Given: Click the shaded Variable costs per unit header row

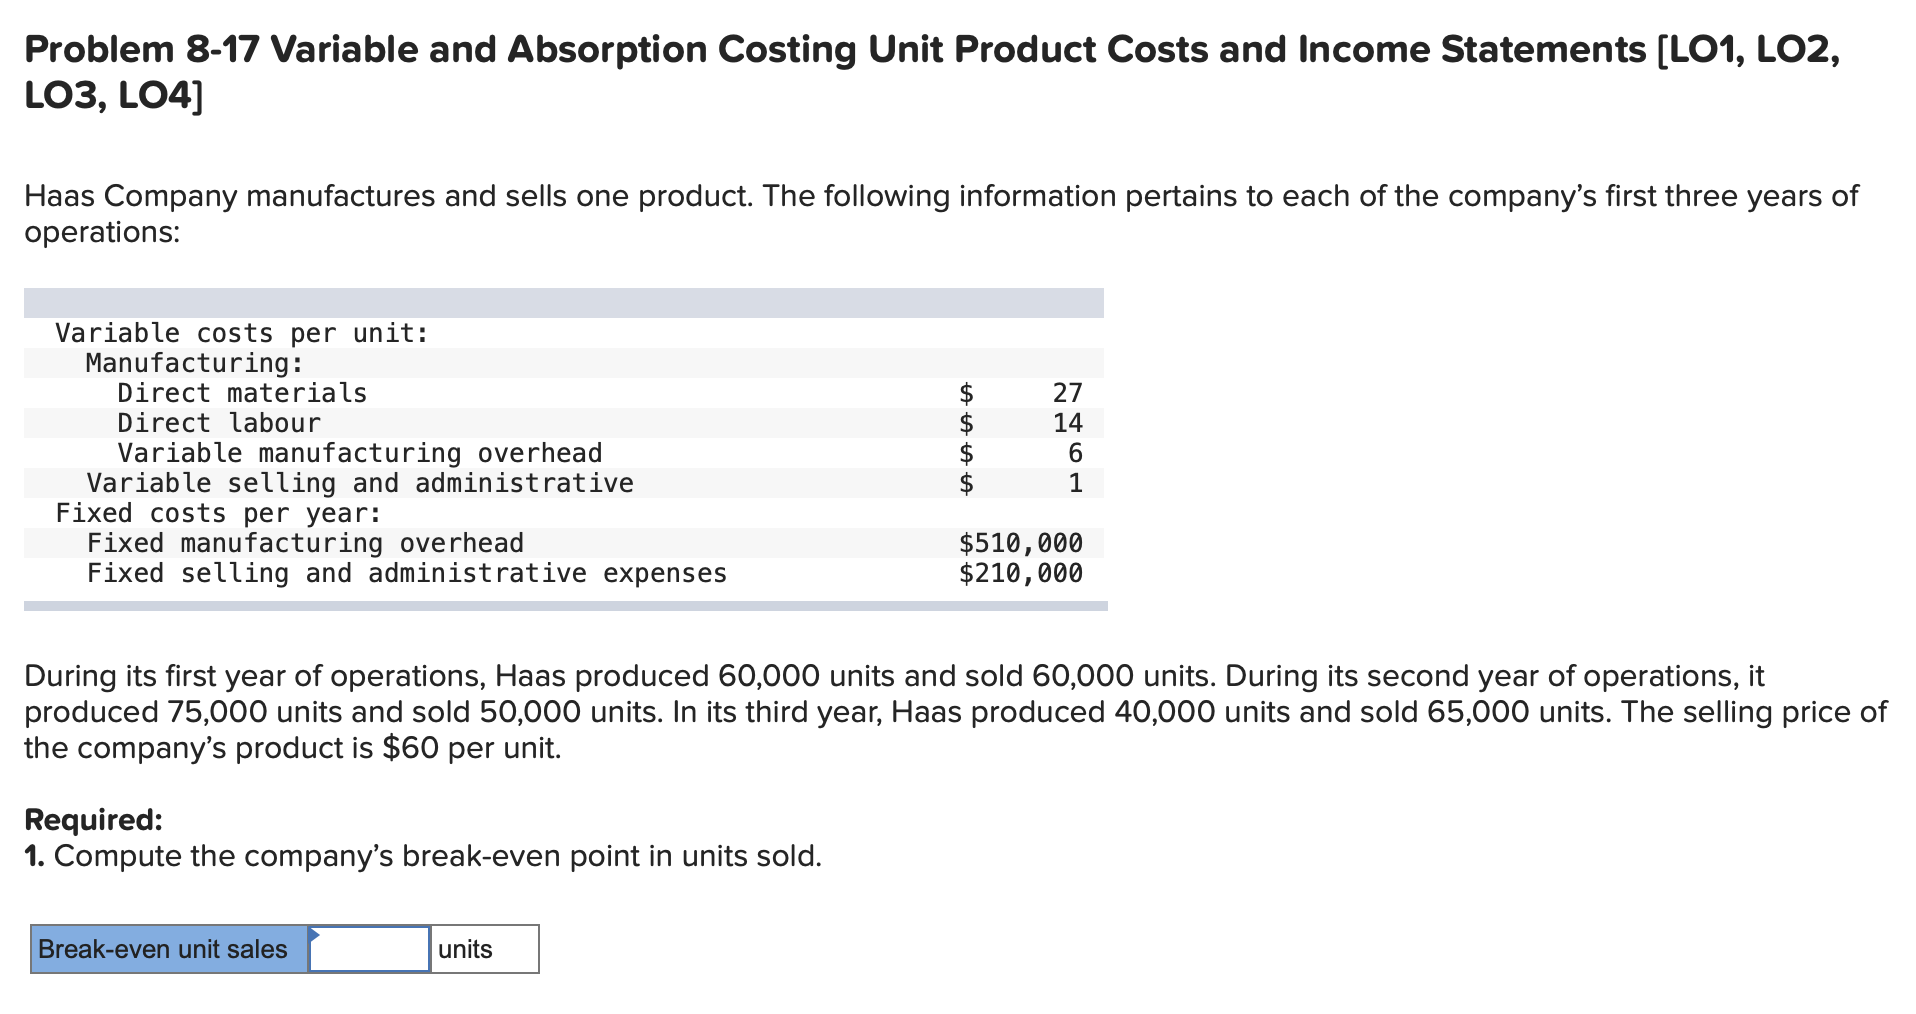Looking at the screenshot, I should (240, 333).
